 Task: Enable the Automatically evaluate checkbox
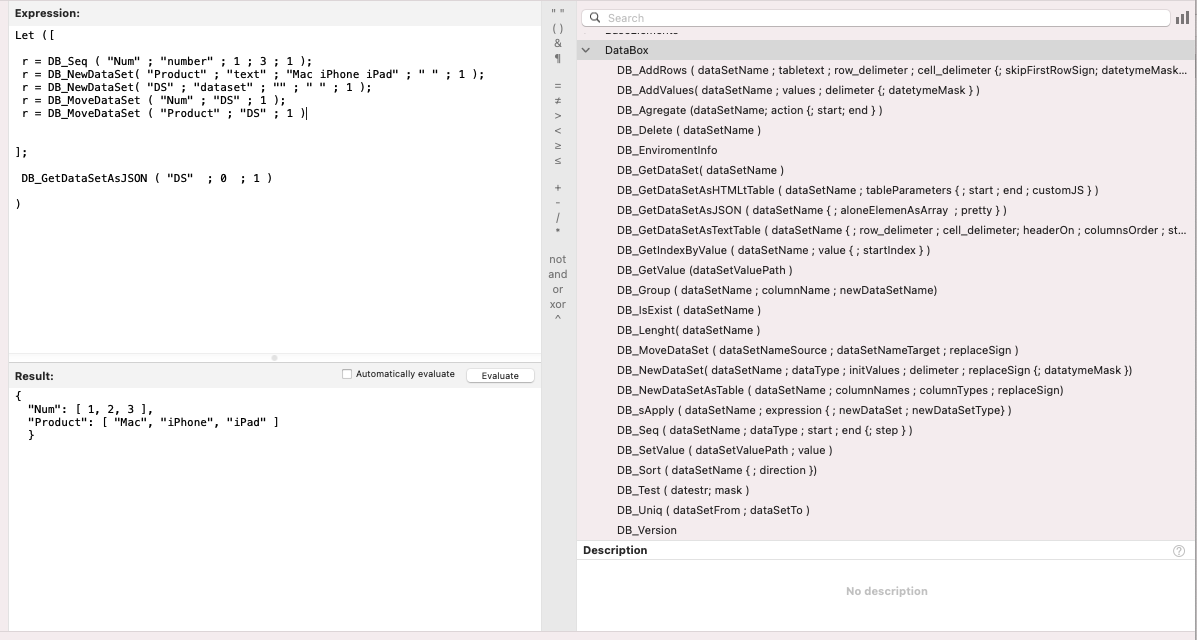tap(347, 374)
